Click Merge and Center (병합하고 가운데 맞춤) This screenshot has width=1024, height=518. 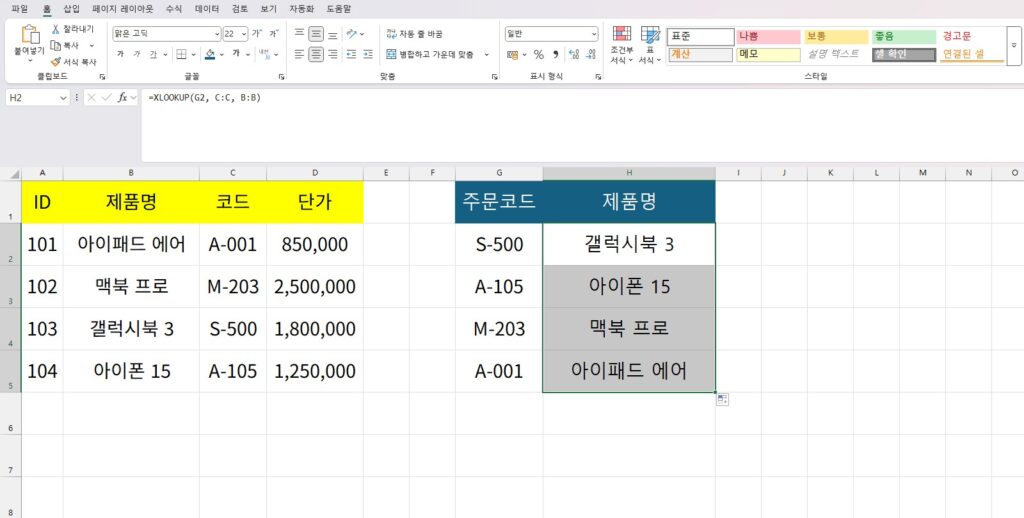point(429,54)
